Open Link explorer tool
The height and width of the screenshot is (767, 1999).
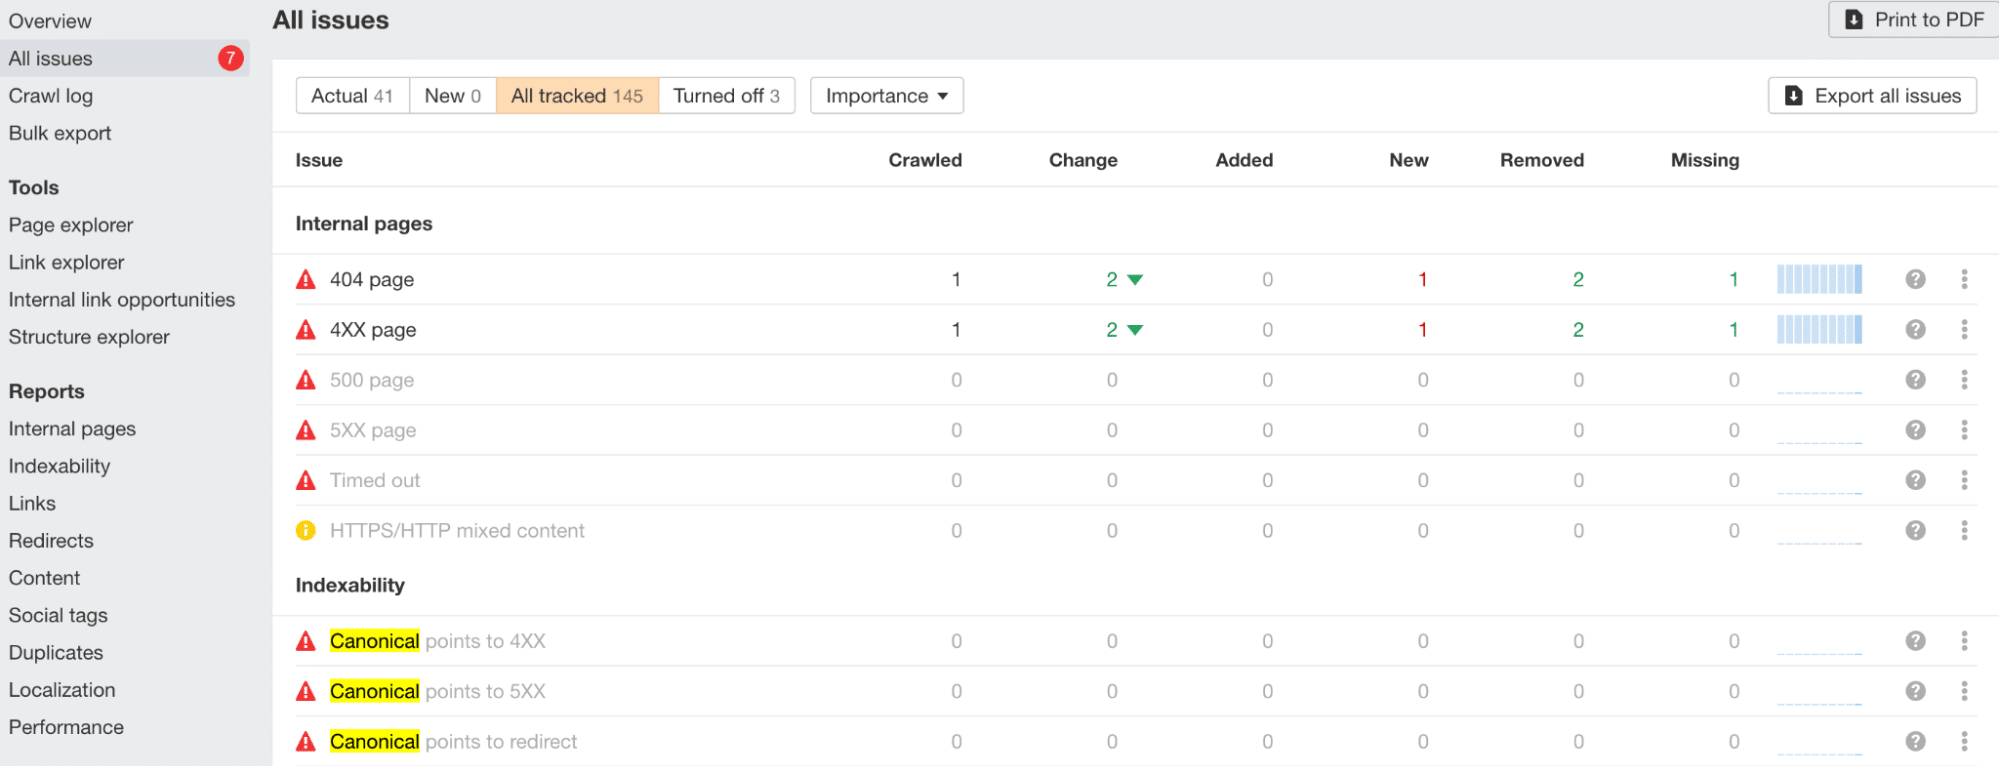(x=67, y=262)
